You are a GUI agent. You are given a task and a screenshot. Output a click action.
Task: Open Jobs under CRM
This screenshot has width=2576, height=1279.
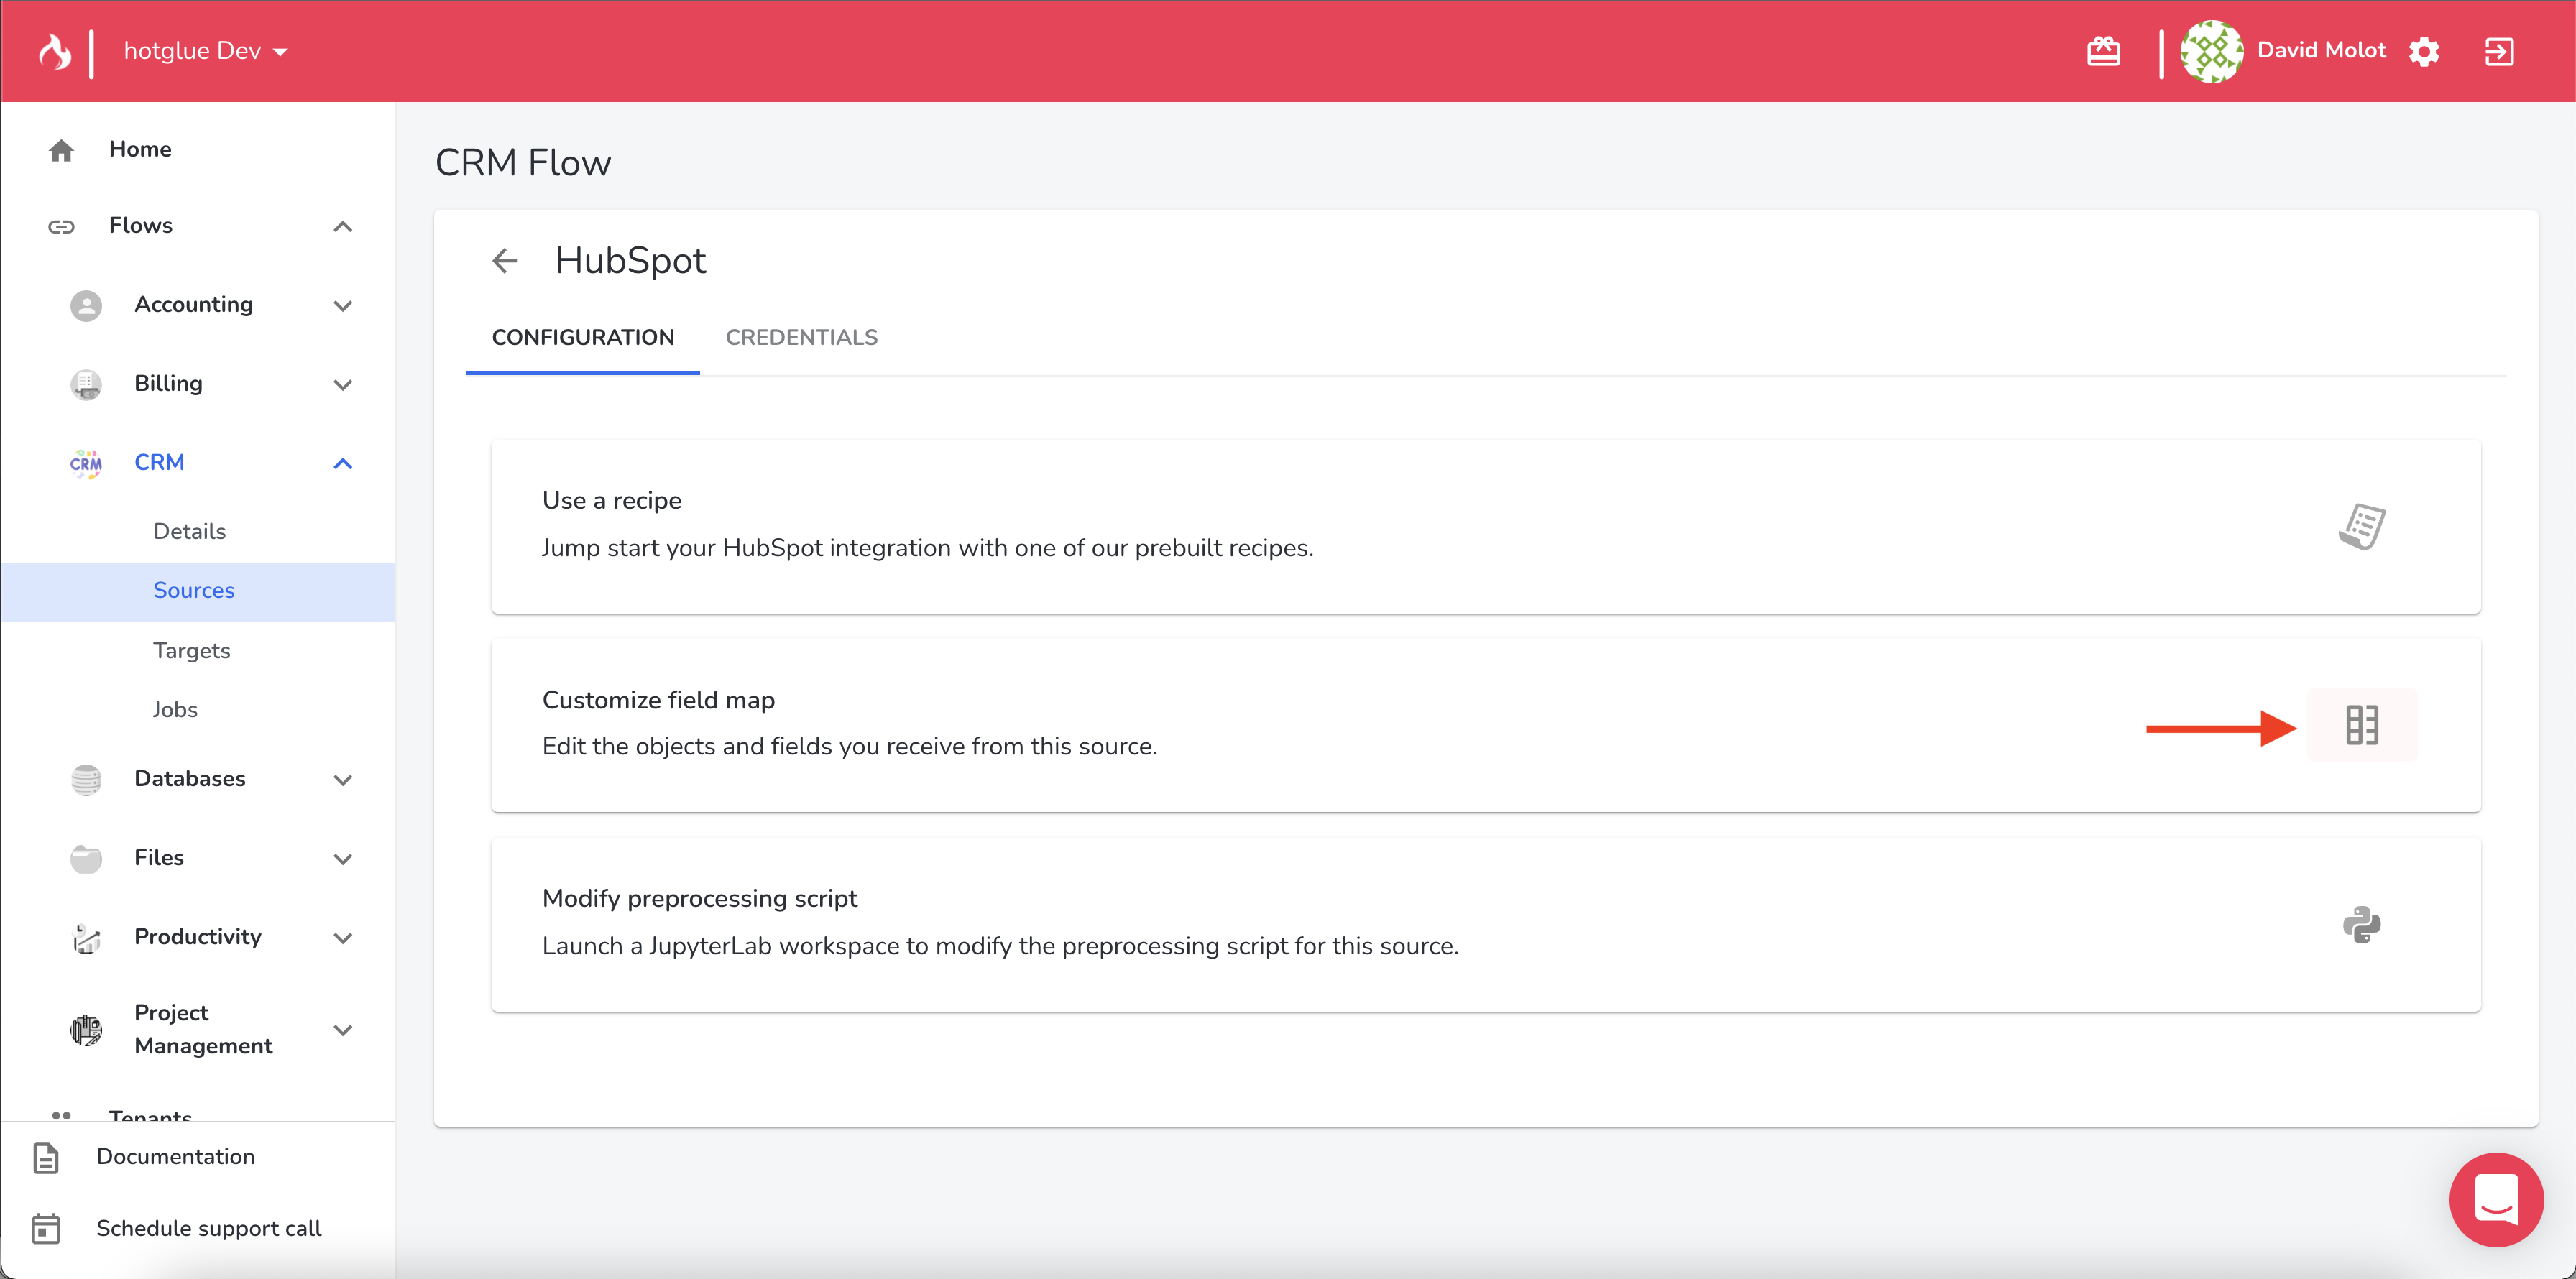pos(175,709)
